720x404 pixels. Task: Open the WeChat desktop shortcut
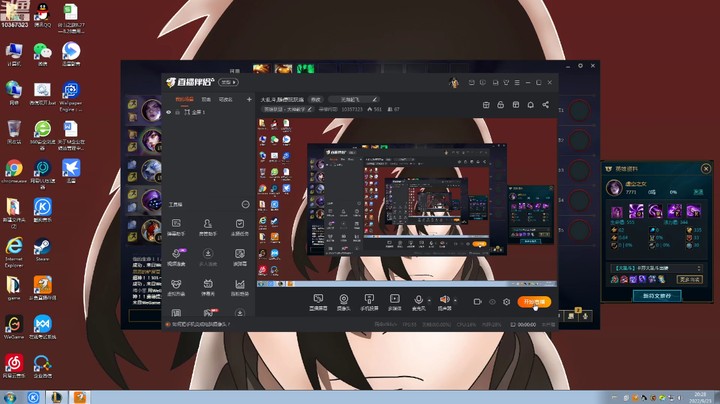(42, 54)
